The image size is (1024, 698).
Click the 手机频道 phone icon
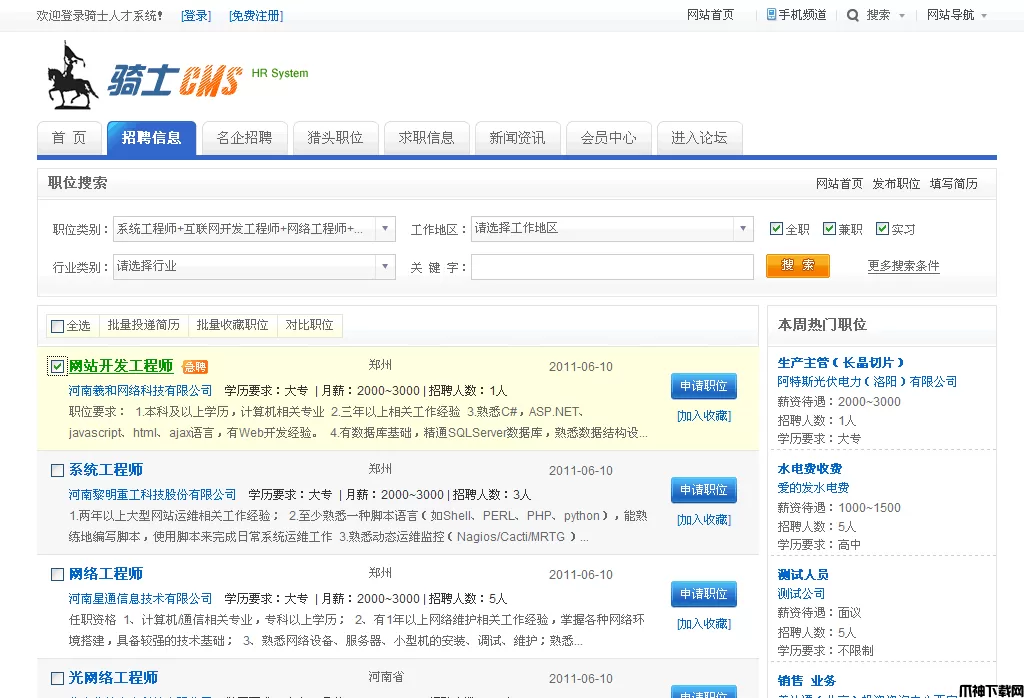(771, 15)
